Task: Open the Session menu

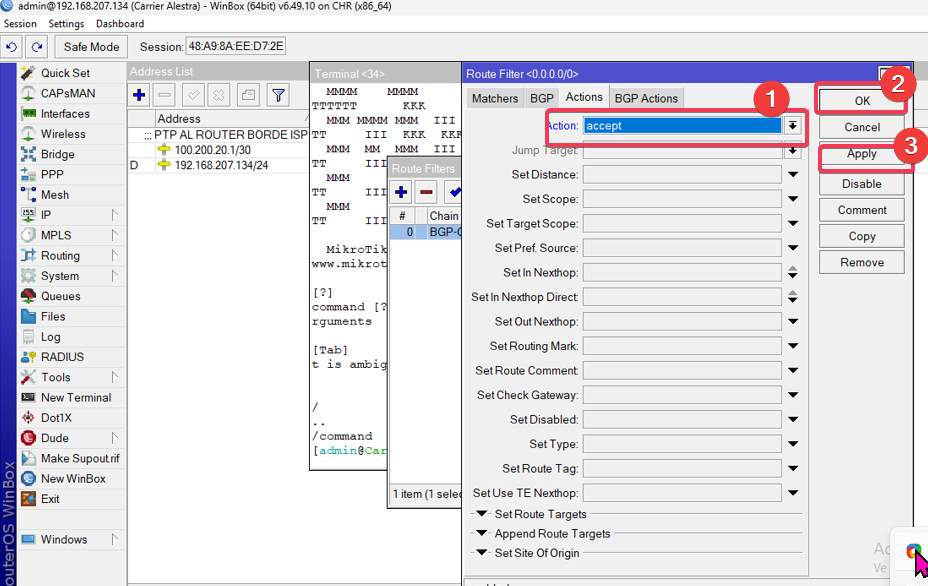Action: coord(20,24)
